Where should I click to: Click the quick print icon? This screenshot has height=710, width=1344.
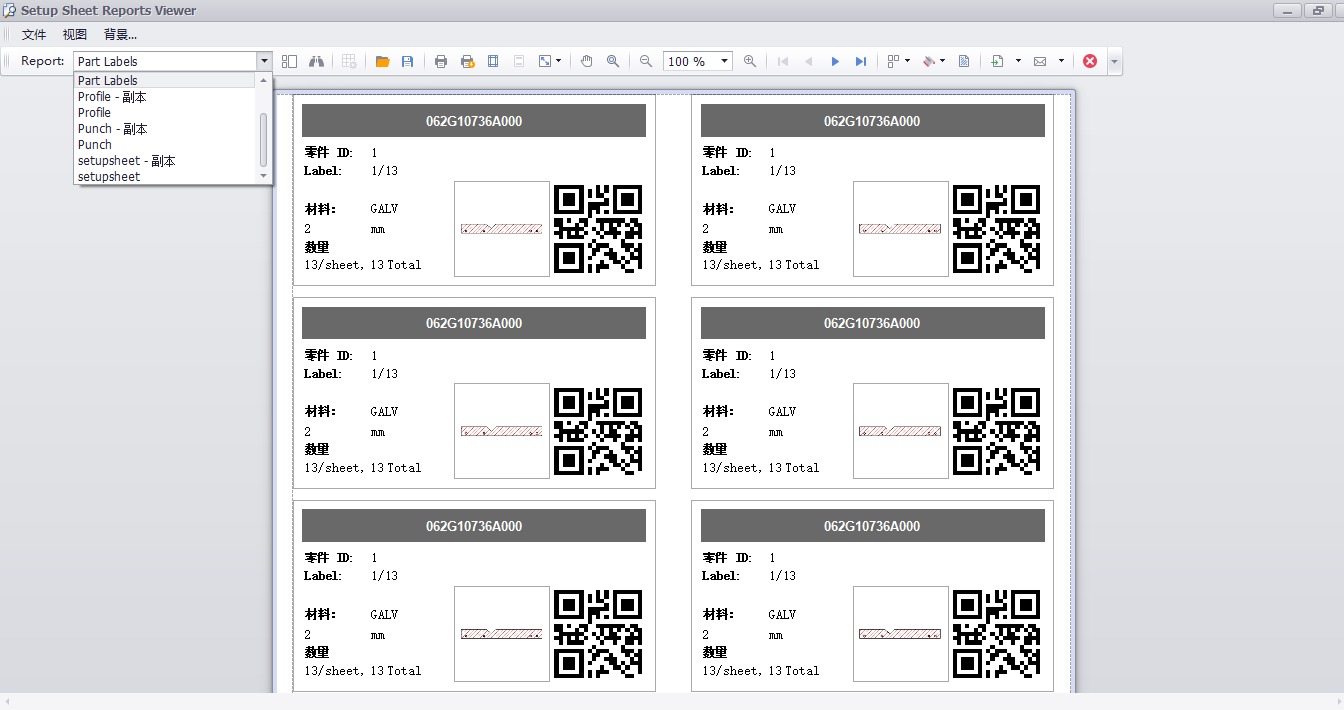click(x=467, y=61)
